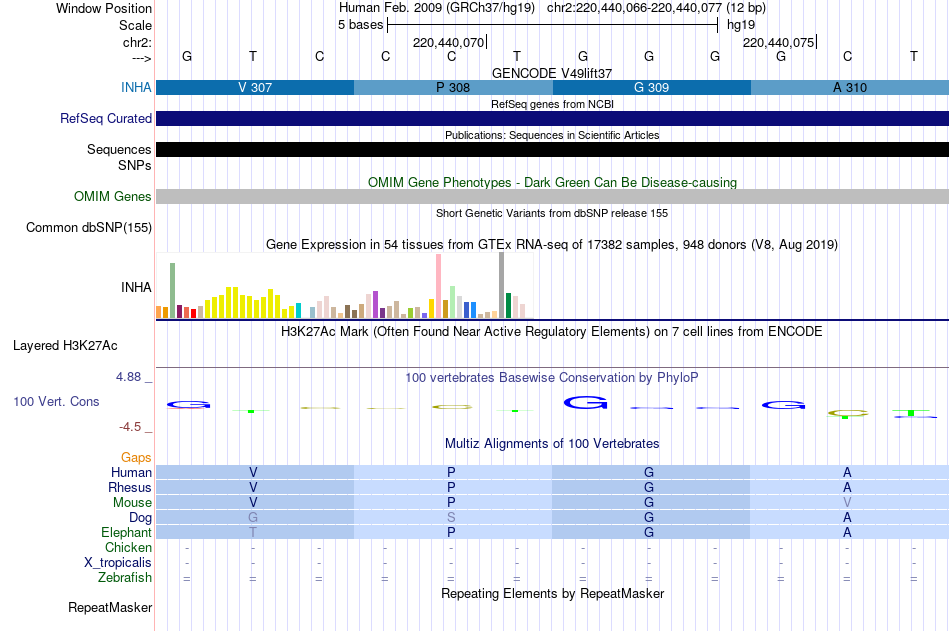
Task: Click the GENCODE V49lift37 track title
Action: [x=552, y=73]
